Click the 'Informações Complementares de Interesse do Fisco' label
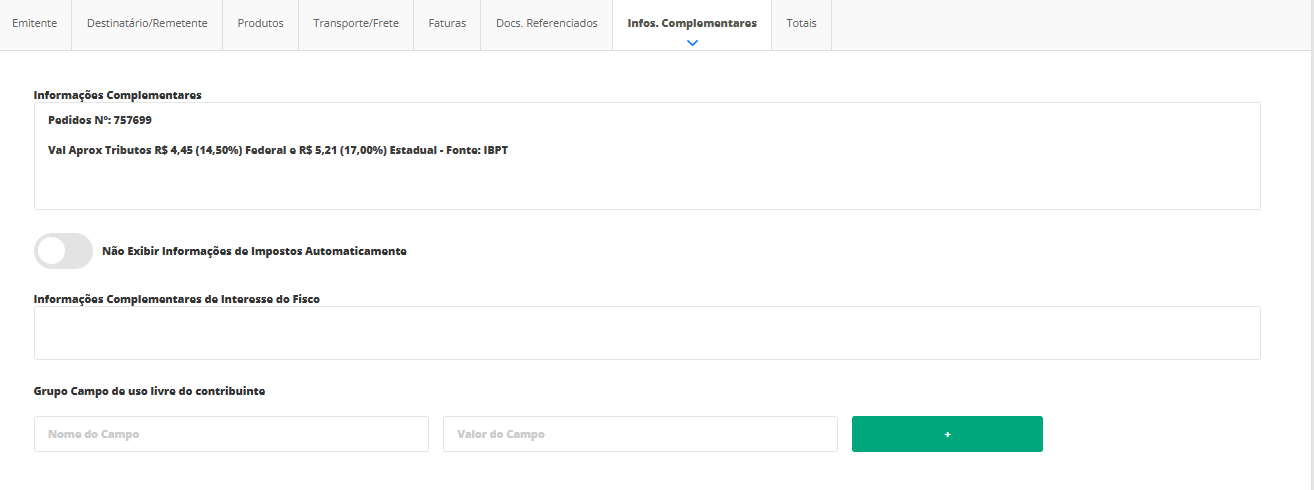The height and width of the screenshot is (490, 1314). [x=177, y=298]
